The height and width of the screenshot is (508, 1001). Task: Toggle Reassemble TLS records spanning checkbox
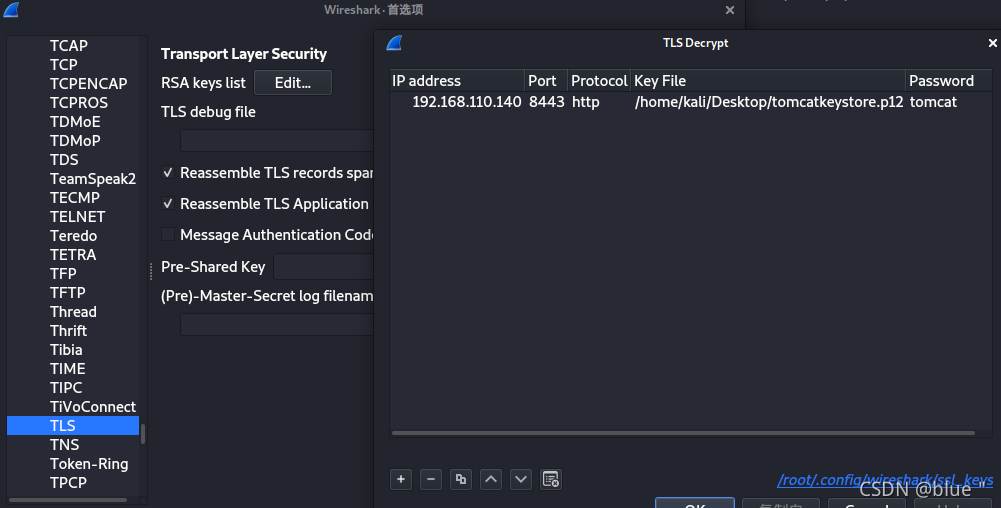pyautogui.click(x=168, y=173)
